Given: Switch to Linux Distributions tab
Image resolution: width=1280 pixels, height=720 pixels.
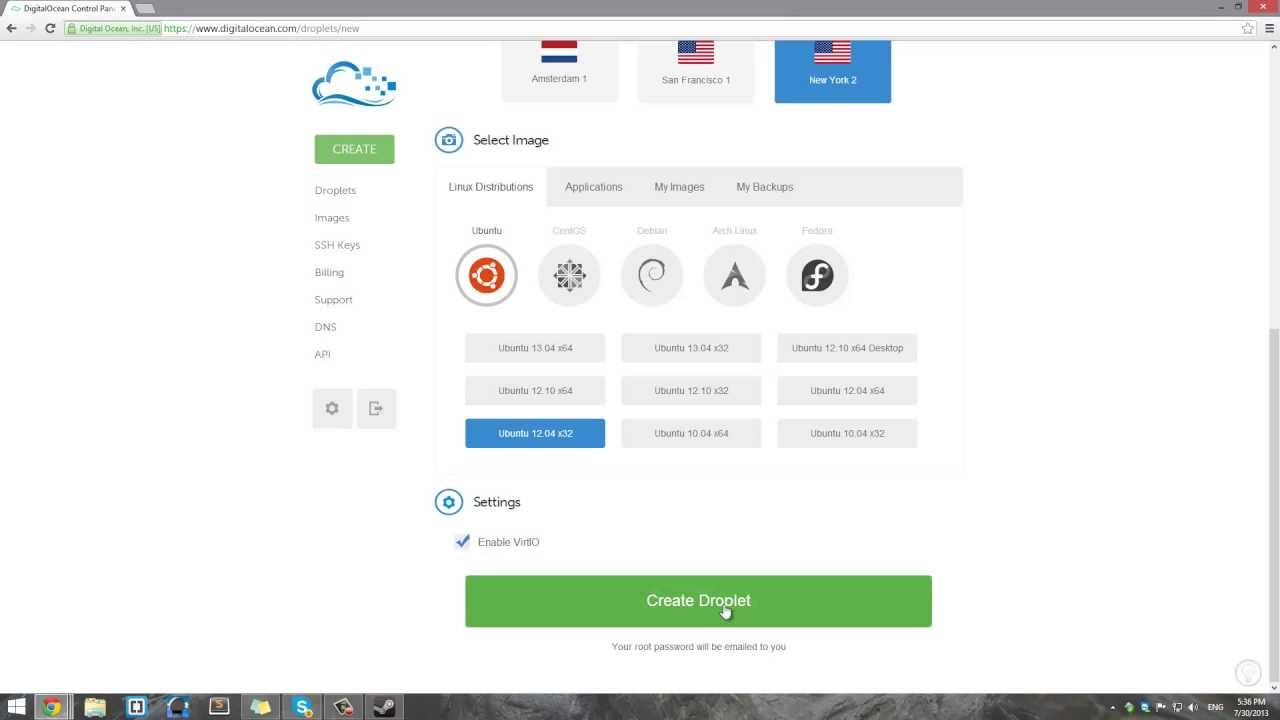Looking at the screenshot, I should [490, 187].
